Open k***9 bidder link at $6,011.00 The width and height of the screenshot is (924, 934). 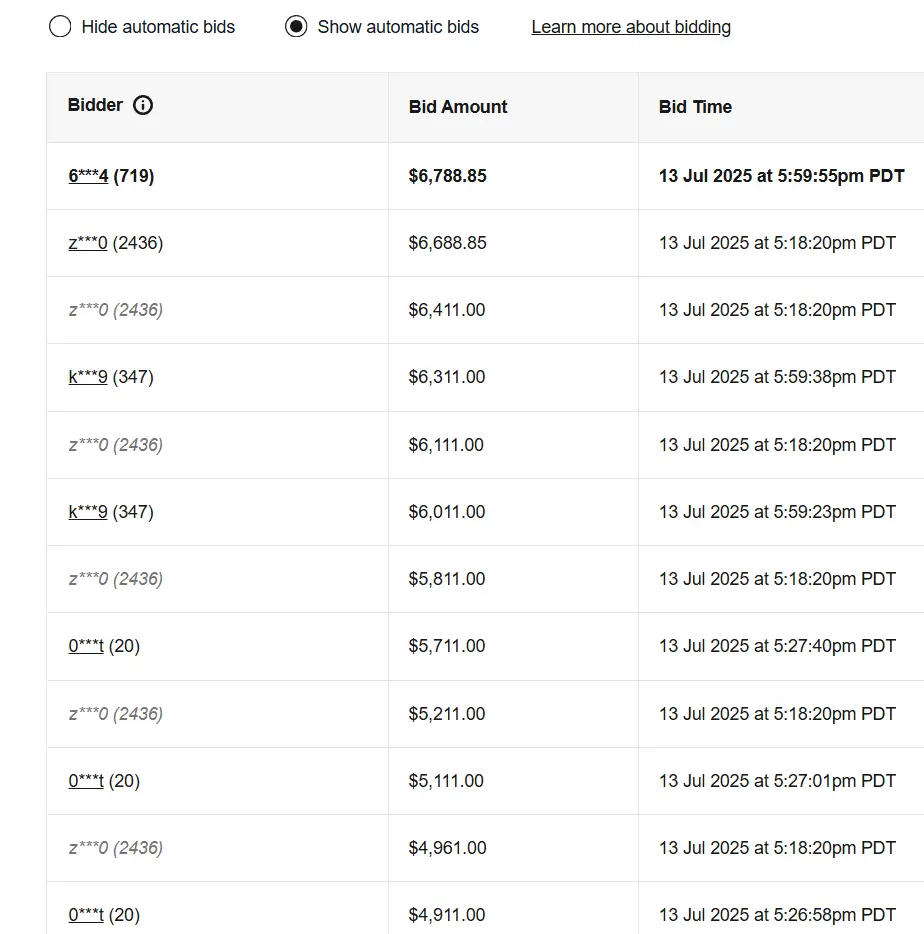point(88,512)
